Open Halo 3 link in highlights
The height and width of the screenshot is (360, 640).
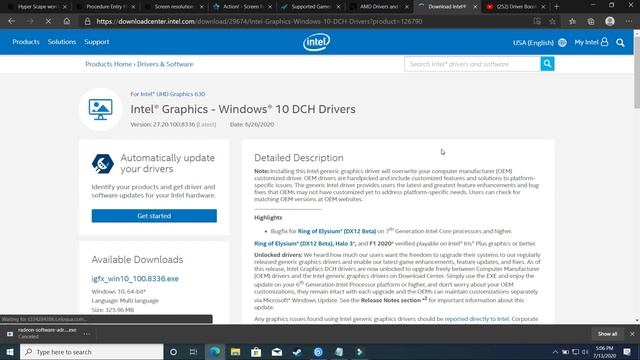pyautogui.click(x=345, y=244)
